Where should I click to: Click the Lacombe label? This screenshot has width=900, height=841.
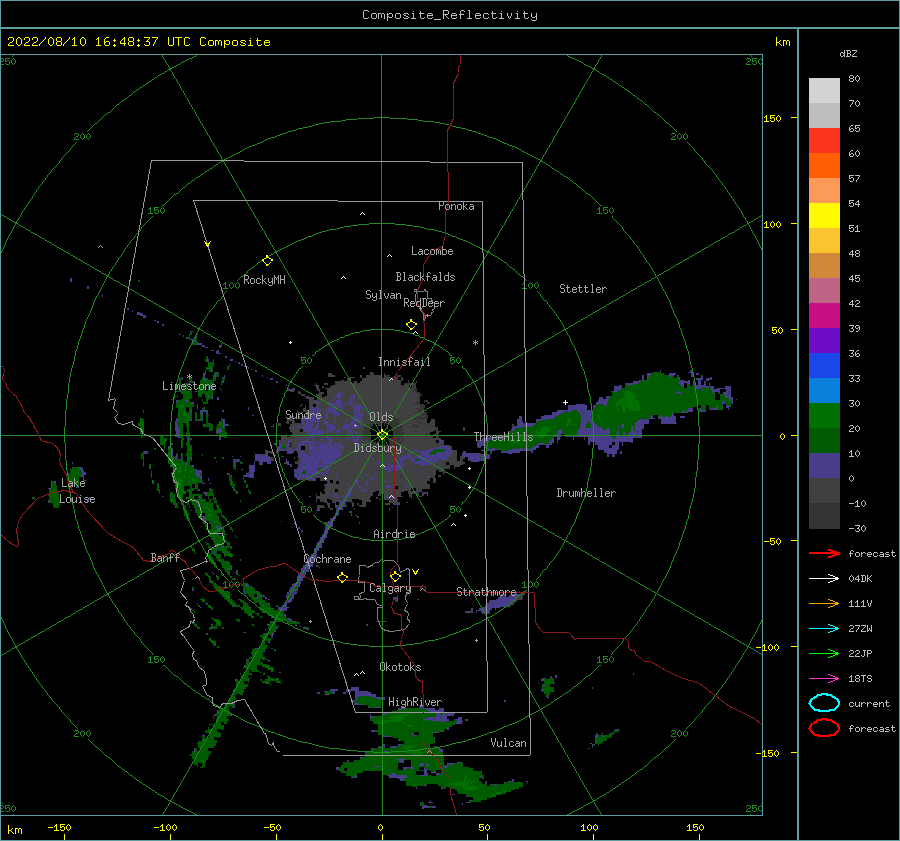(432, 251)
